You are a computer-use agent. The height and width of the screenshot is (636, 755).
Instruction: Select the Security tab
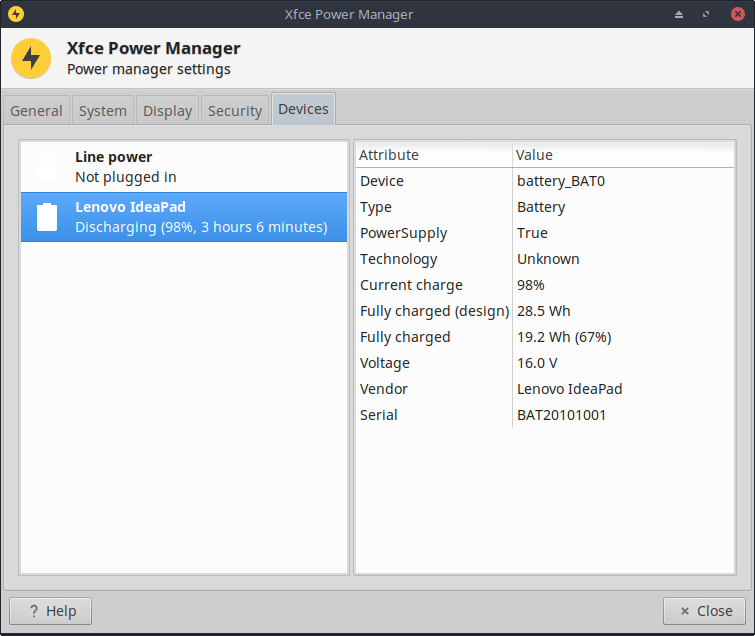235,111
